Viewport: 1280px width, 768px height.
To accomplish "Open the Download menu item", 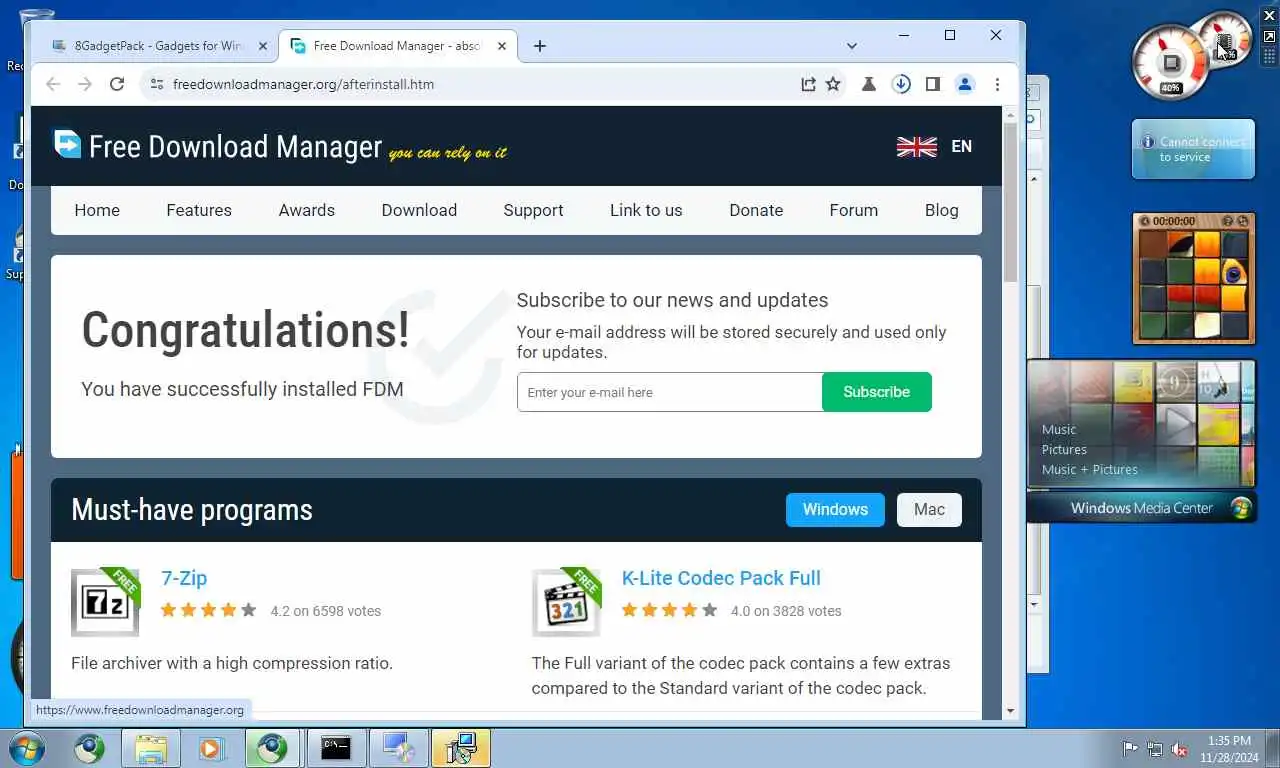I will click(x=419, y=210).
